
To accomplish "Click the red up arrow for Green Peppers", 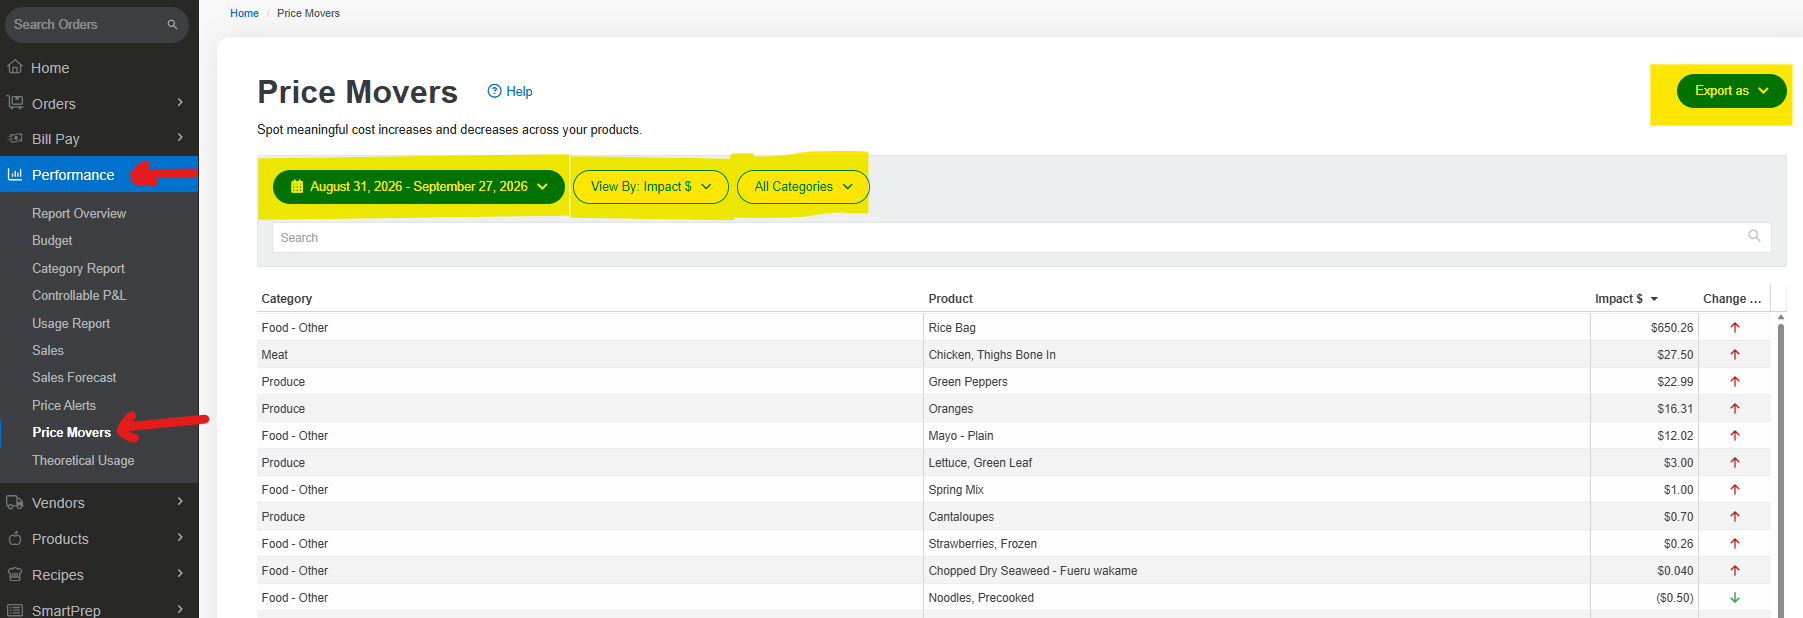I will [x=1735, y=381].
